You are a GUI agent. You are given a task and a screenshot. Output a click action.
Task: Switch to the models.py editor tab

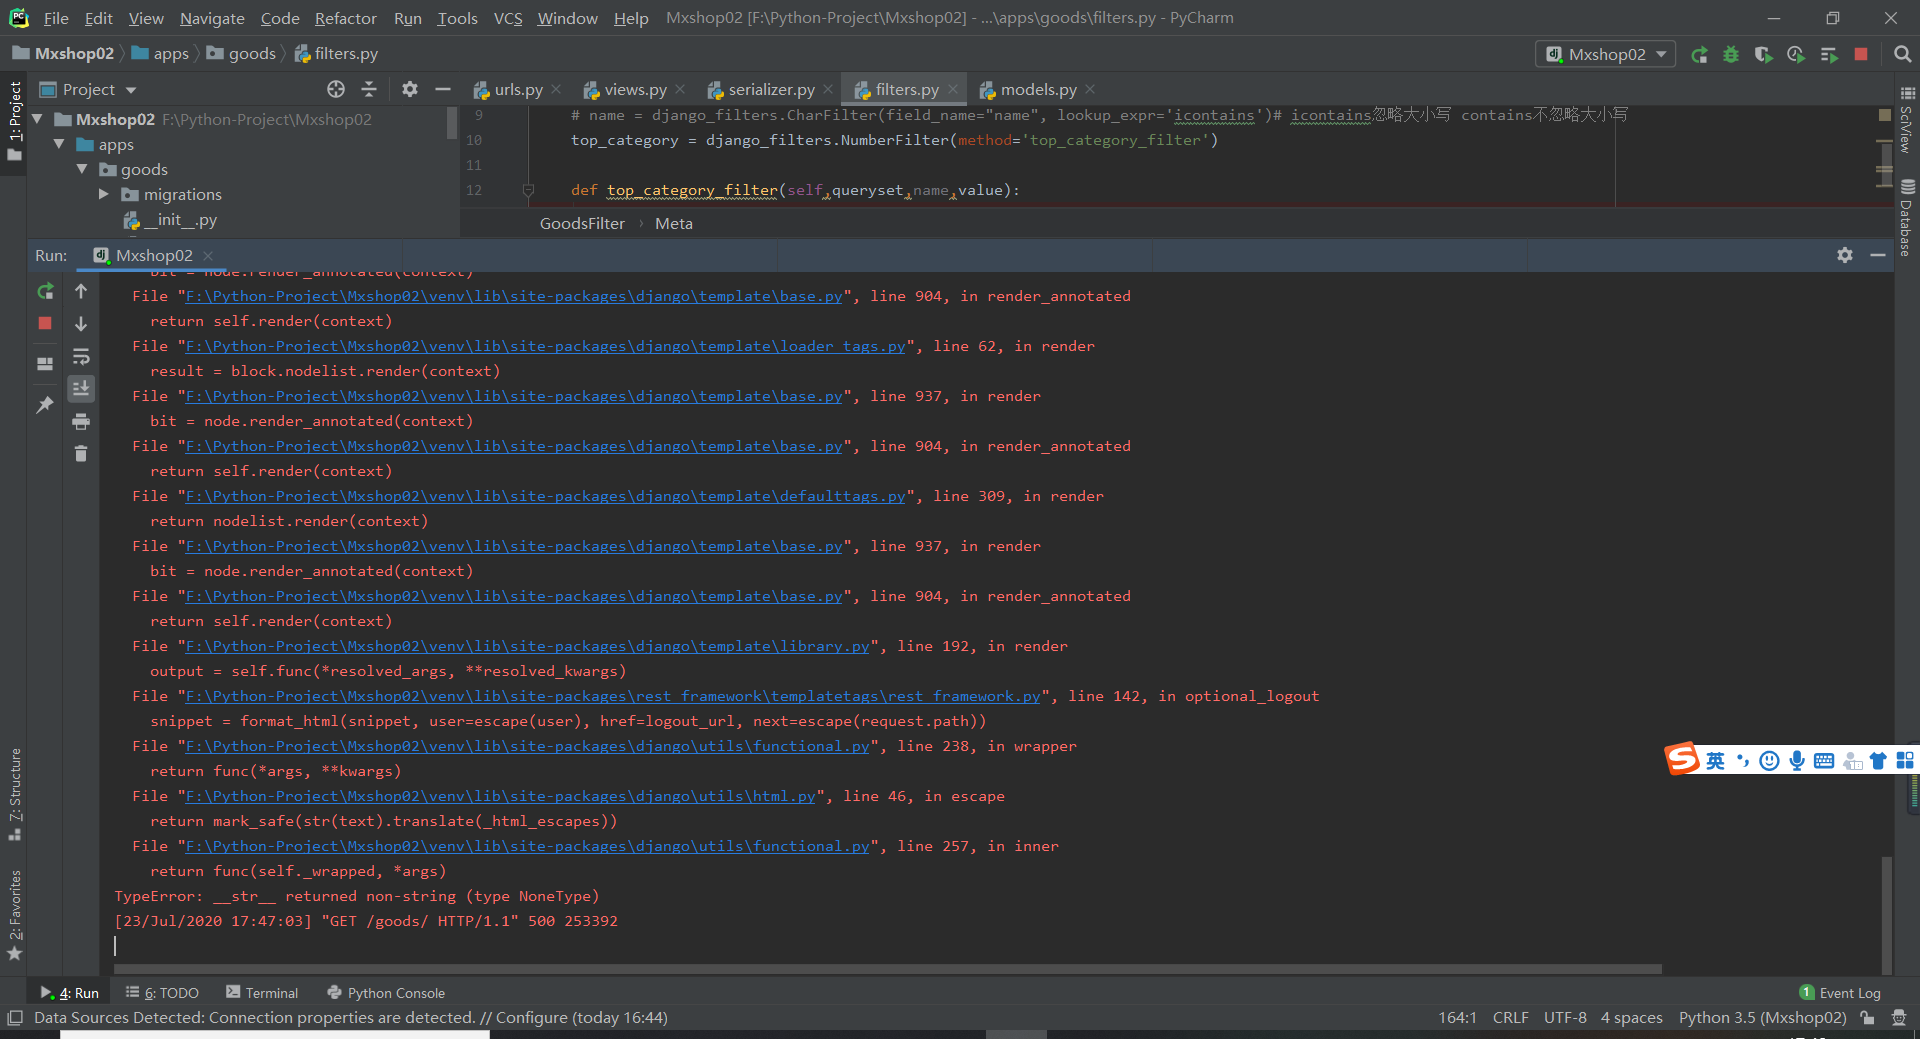click(x=1038, y=90)
